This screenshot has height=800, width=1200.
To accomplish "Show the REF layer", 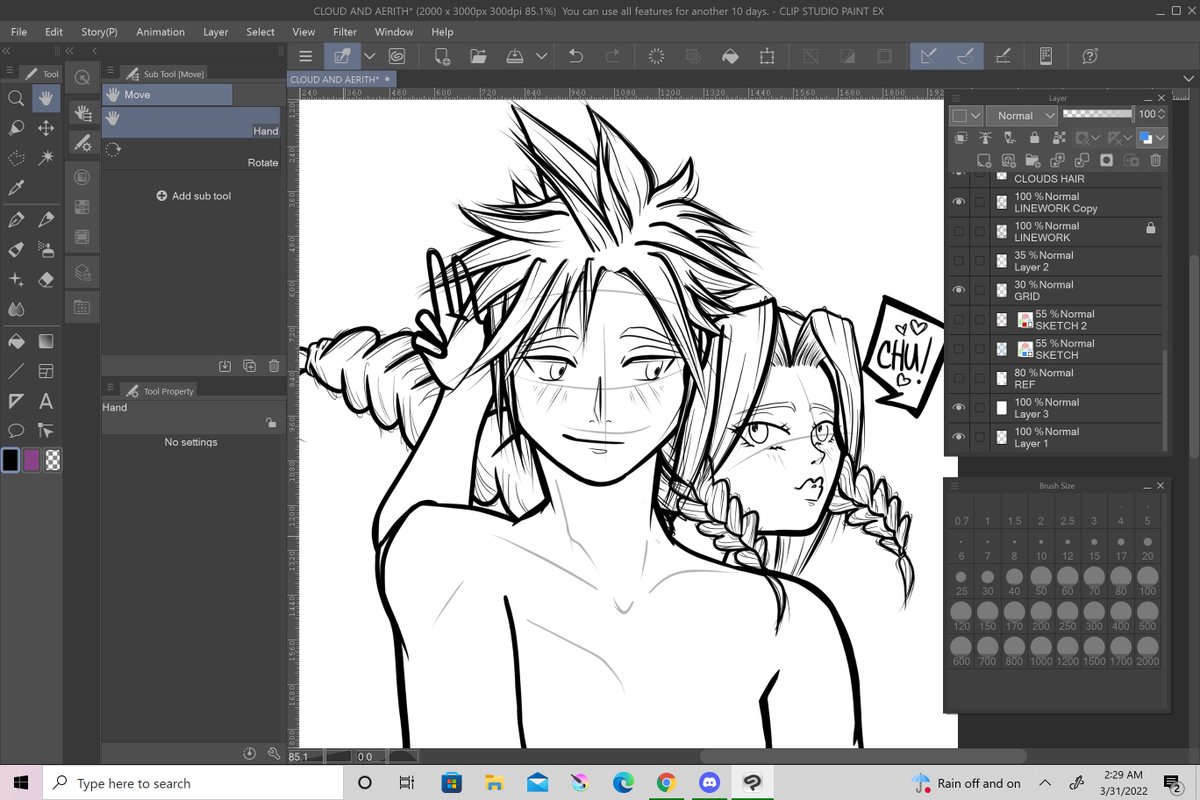I will click(x=959, y=378).
